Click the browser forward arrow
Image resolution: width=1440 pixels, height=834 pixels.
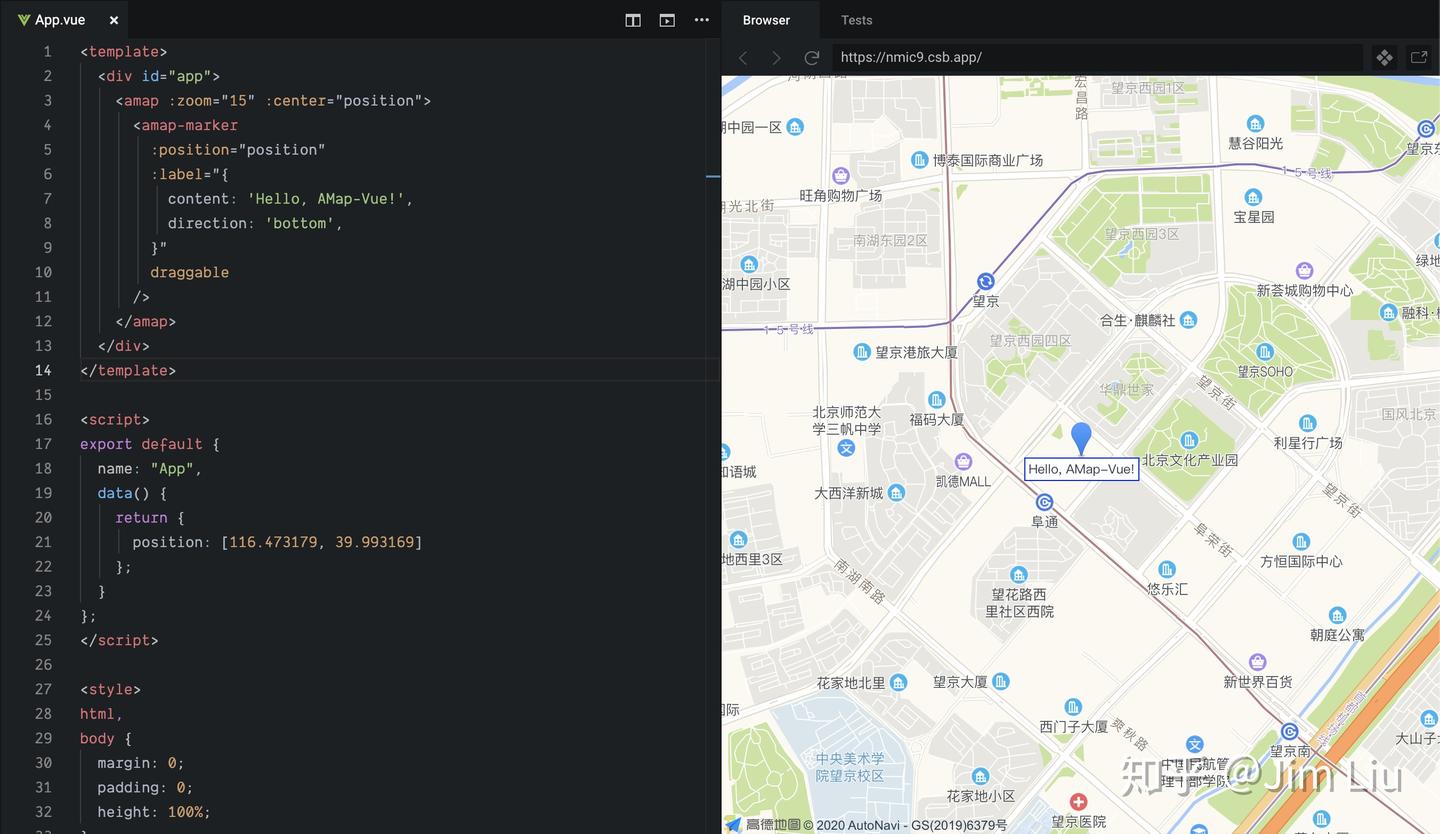tap(776, 58)
